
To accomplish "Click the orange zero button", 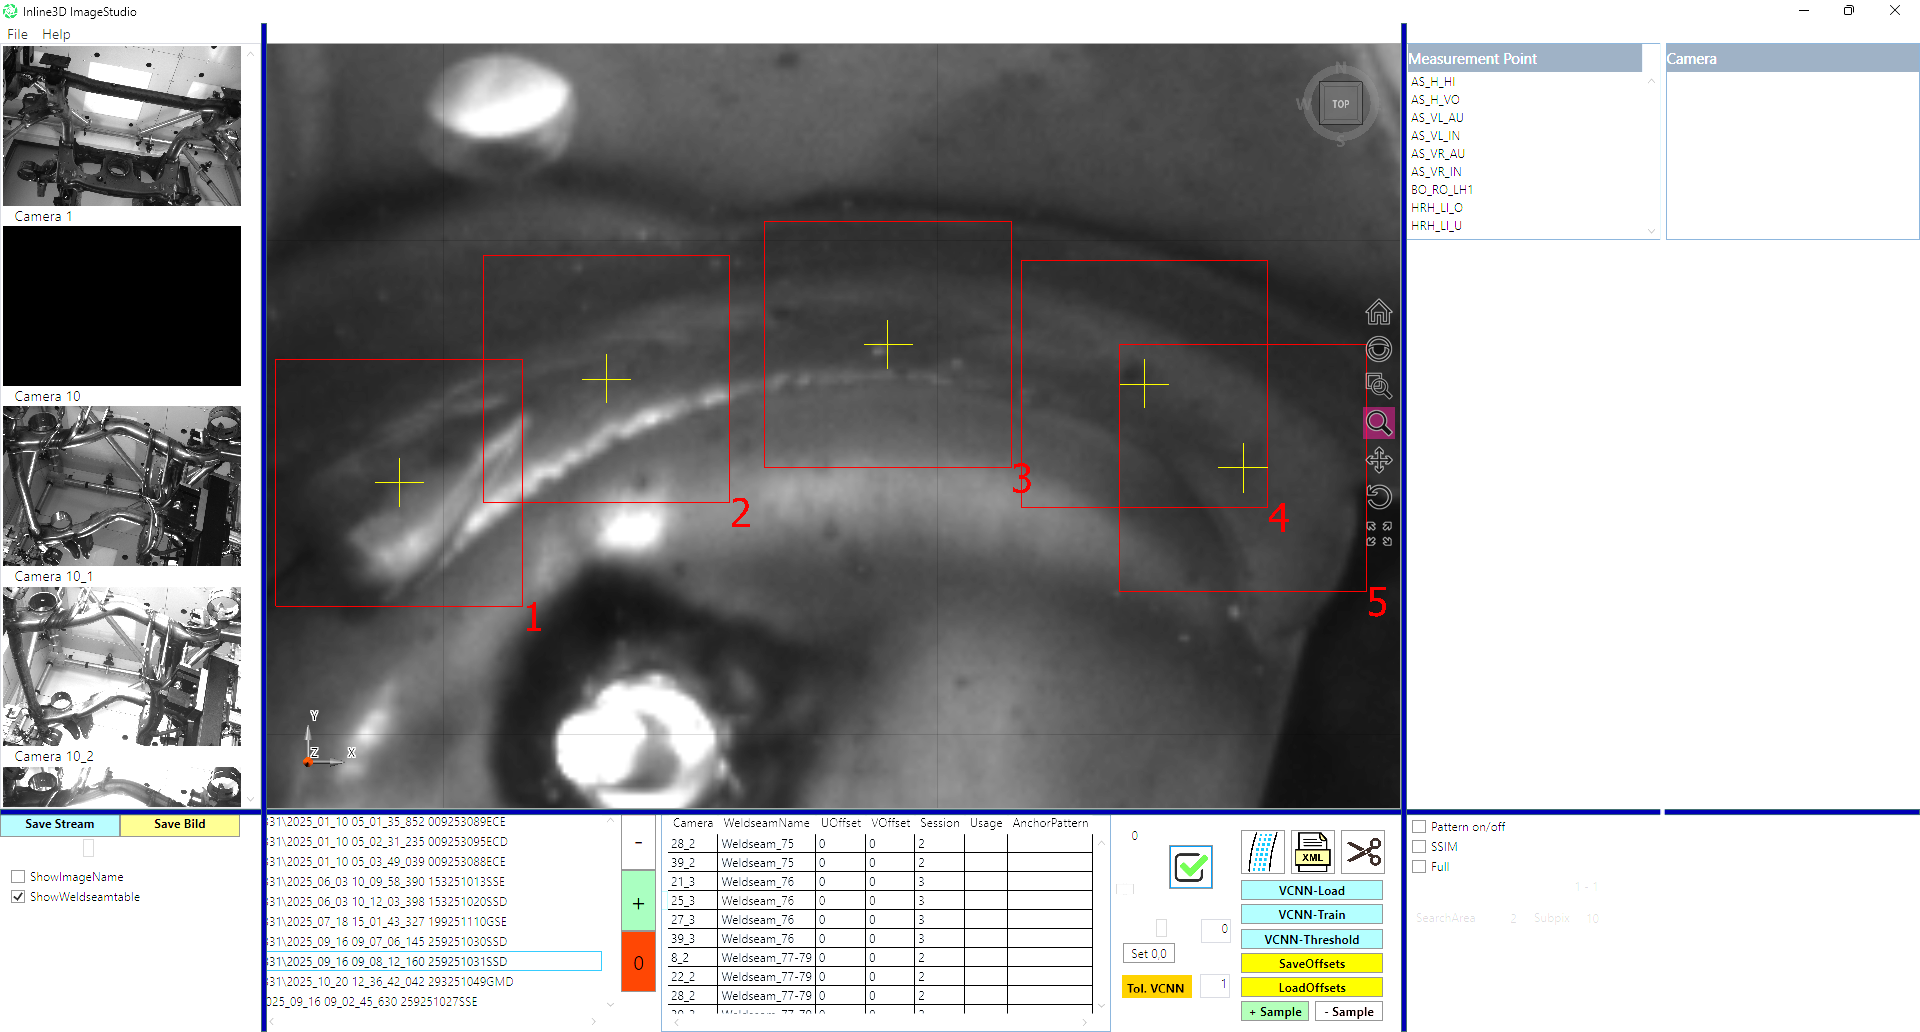I will point(638,963).
